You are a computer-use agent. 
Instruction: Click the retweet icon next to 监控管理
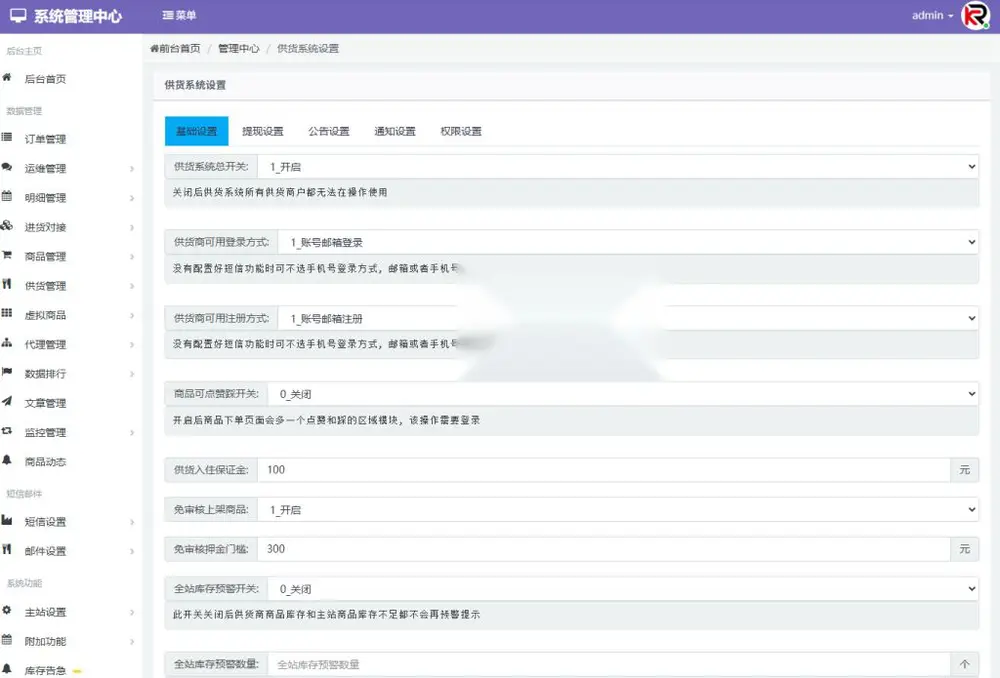[7, 431]
